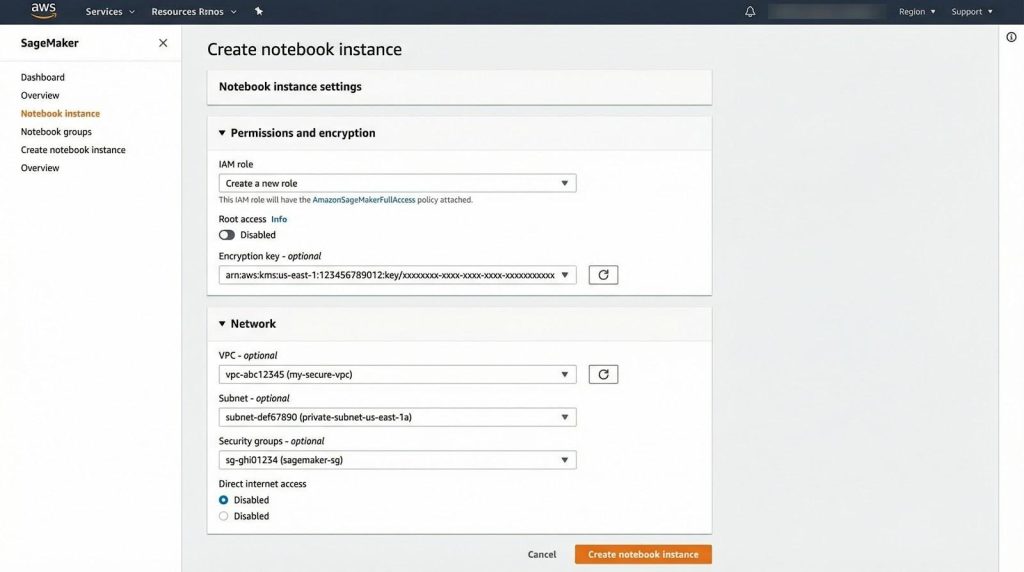
Task: Collapse the Permissions and encryption section
Action: click(x=223, y=133)
